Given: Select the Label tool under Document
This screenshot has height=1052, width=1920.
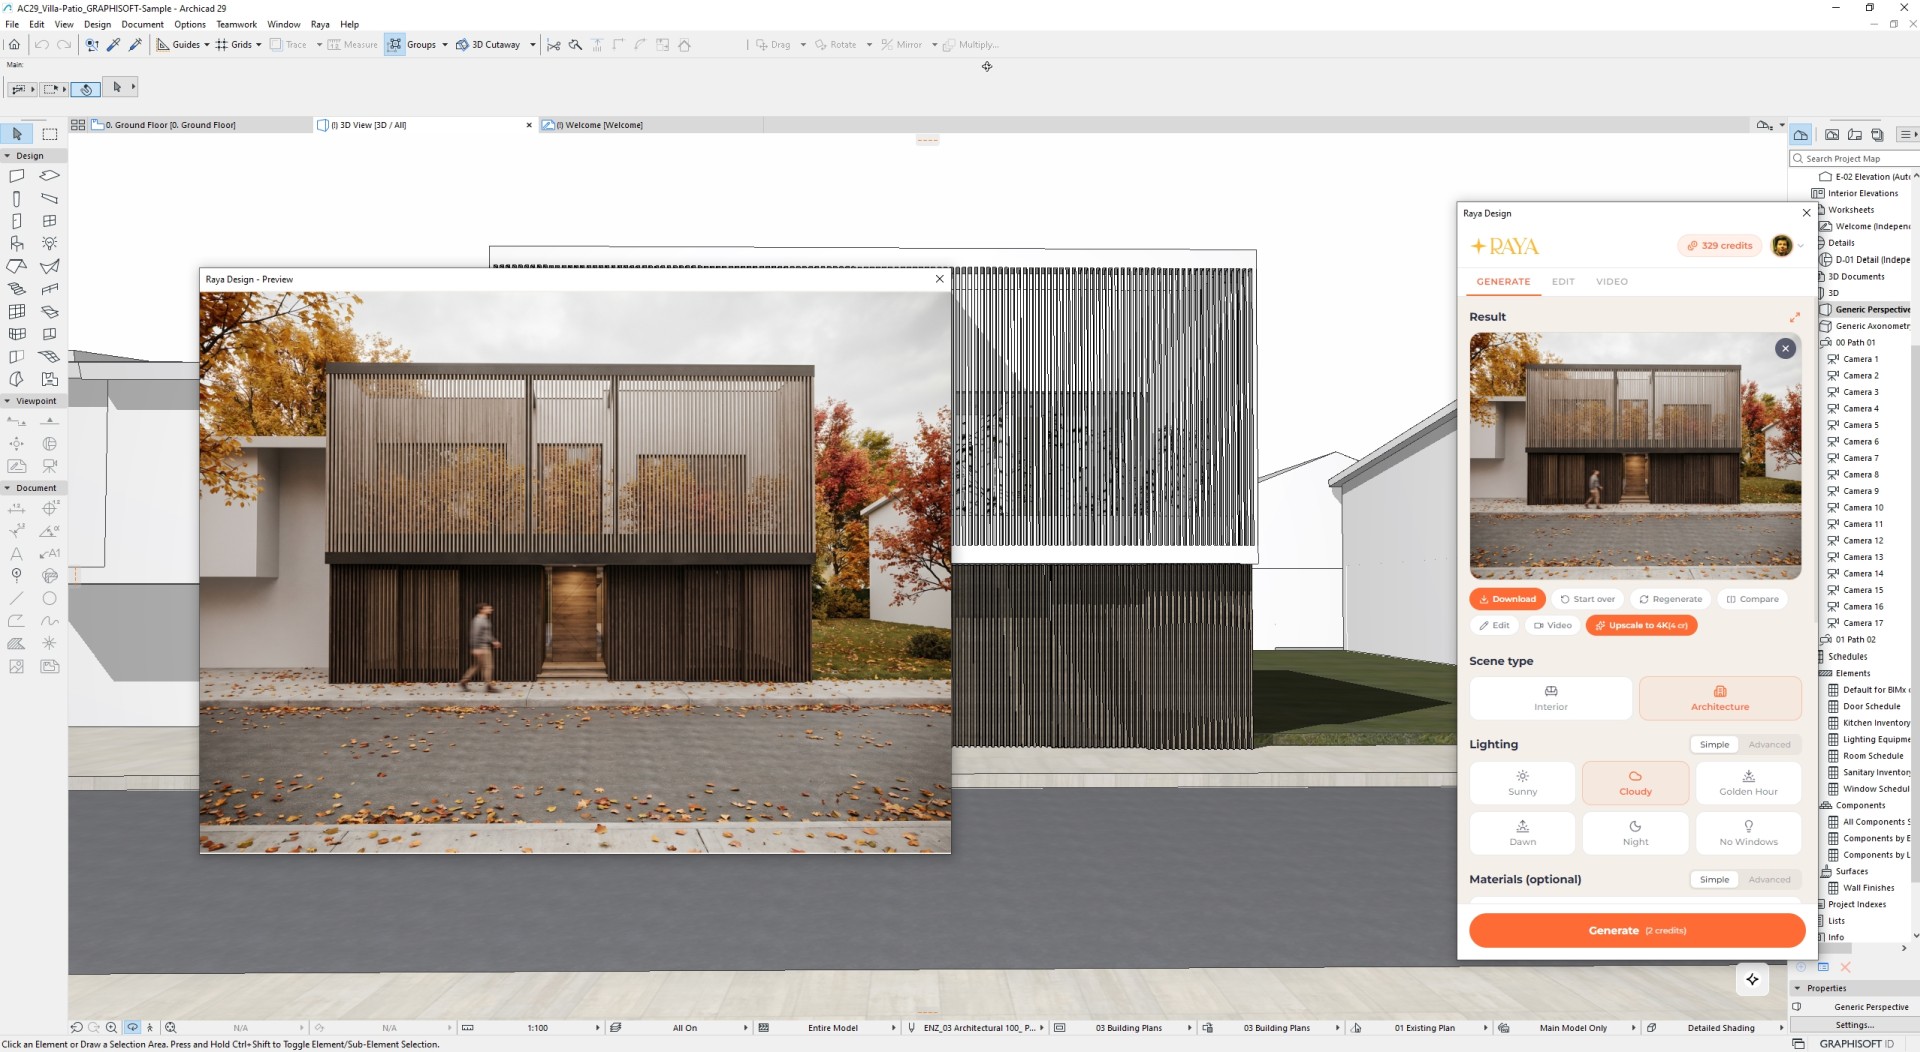Looking at the screenshot, I should tap(50, 553).
